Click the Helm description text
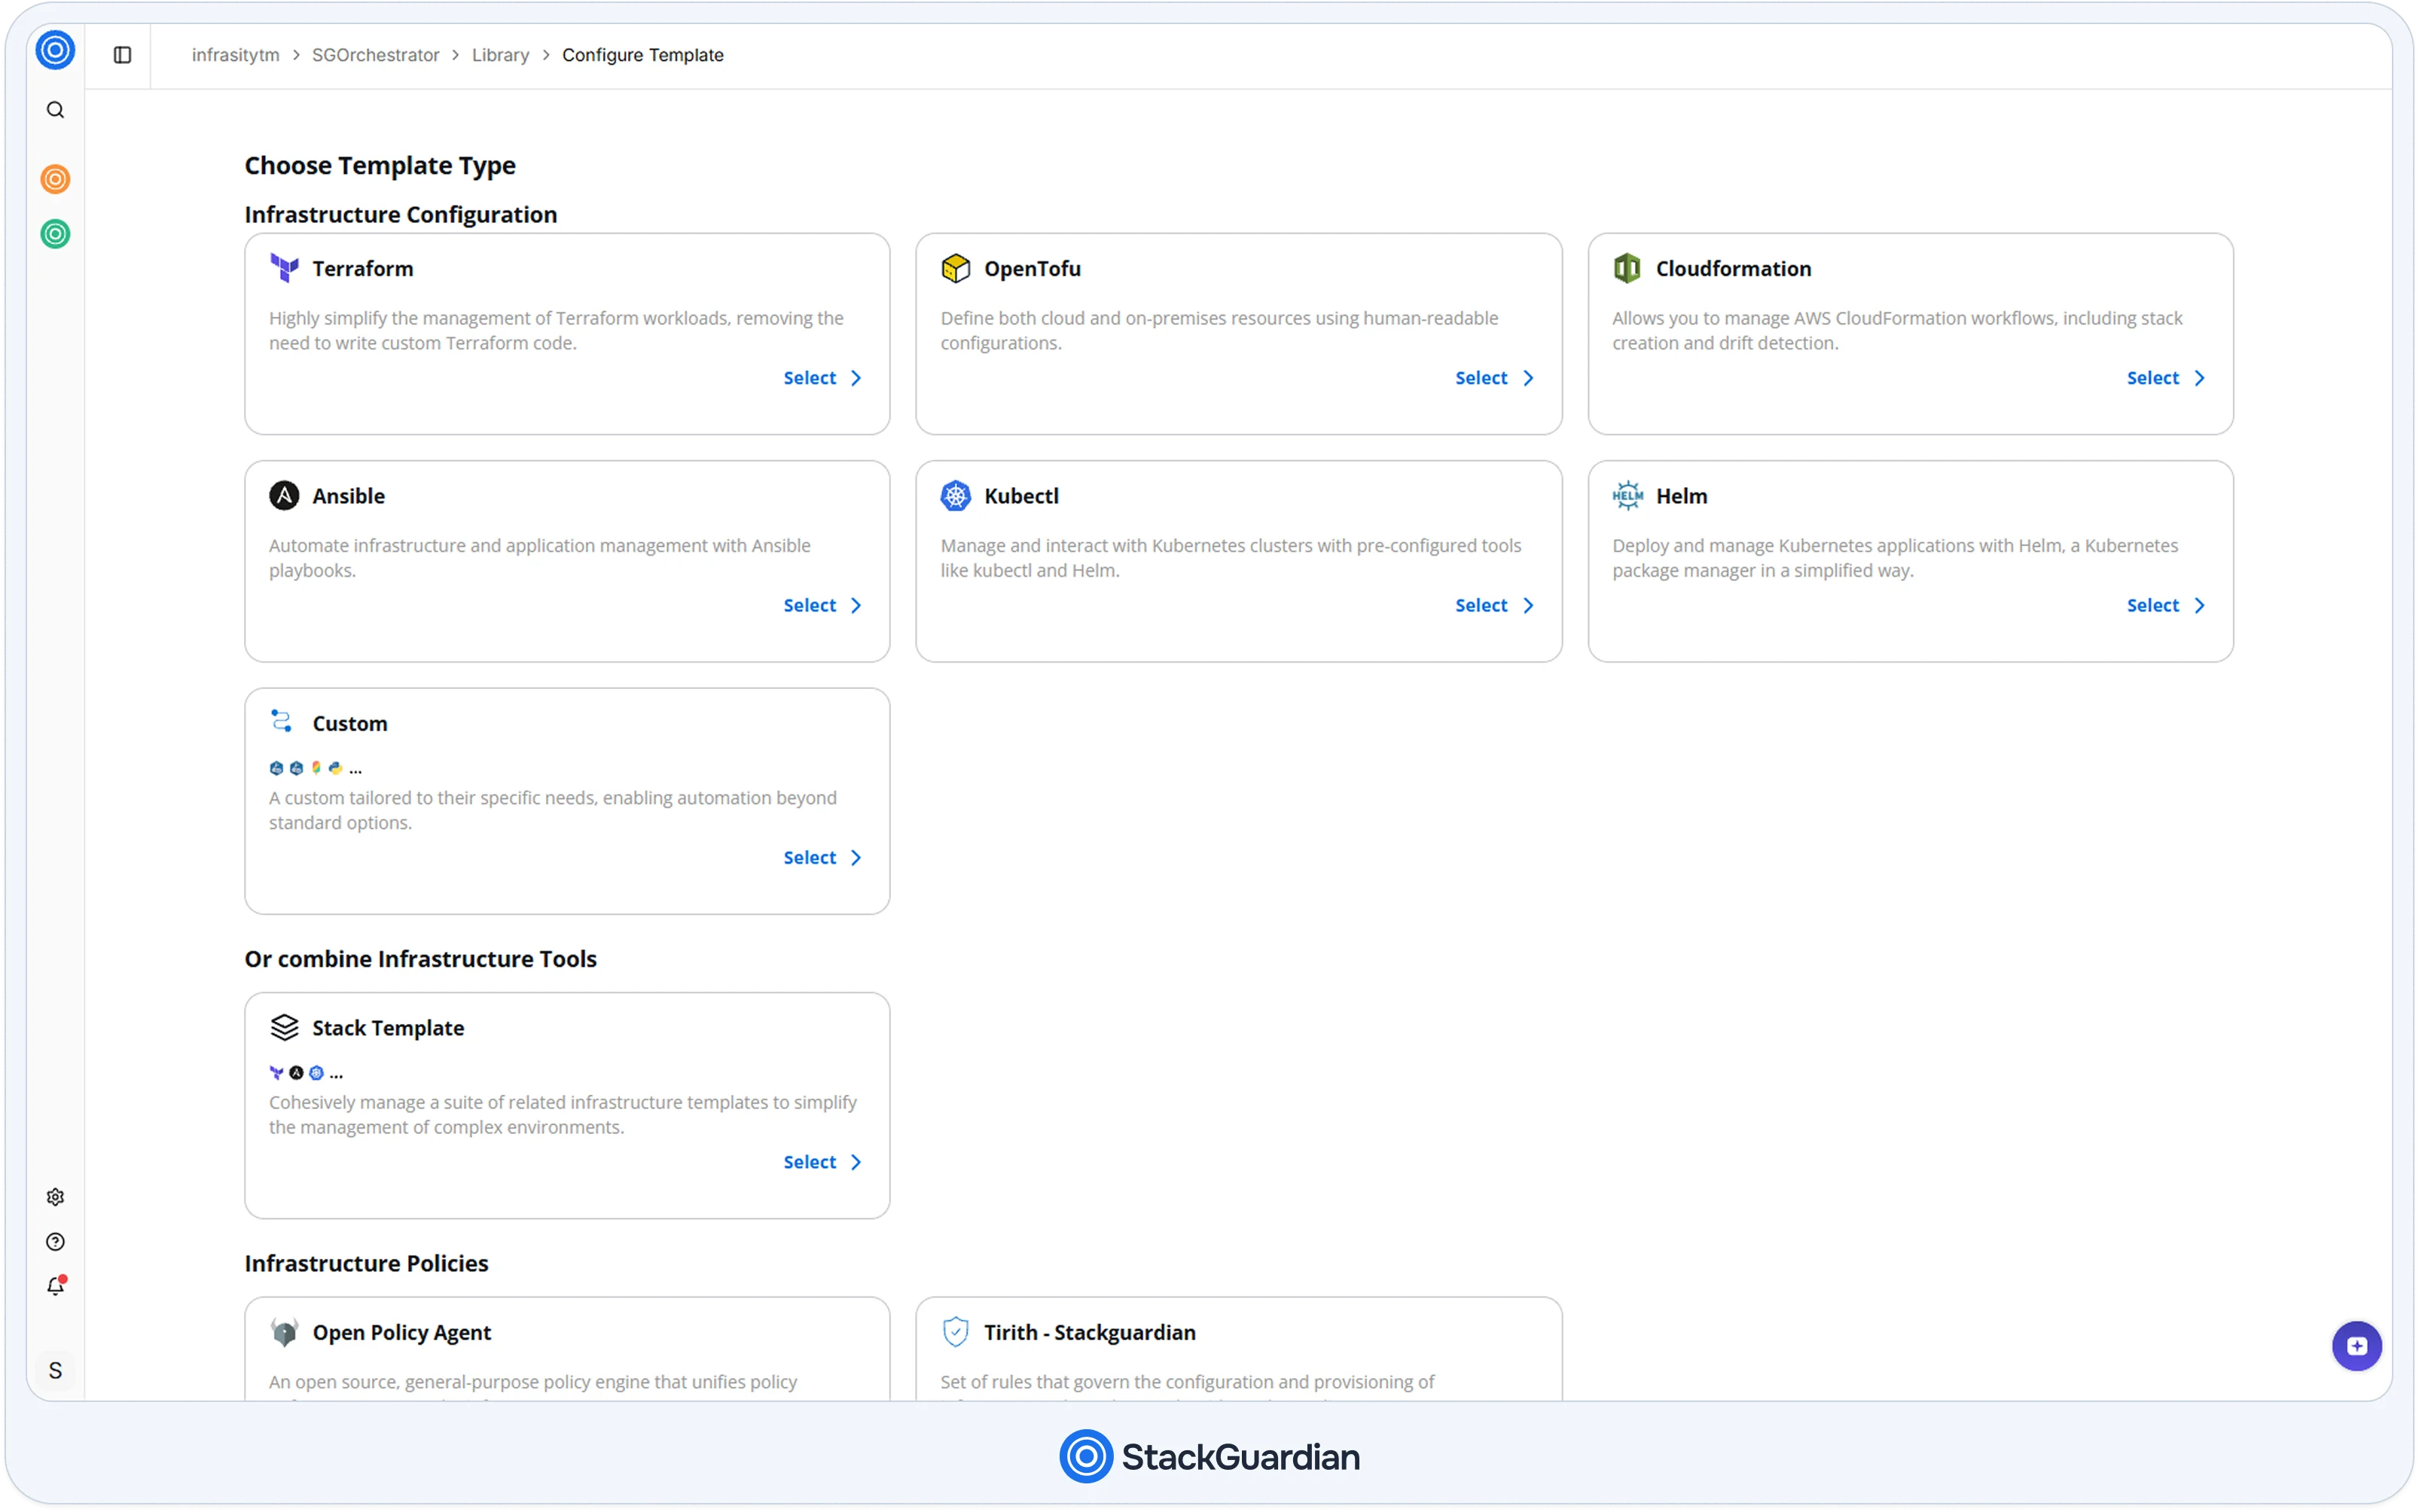Image resolution: width=2419 pixels, height=1512 pixels. coord(1894,558)
